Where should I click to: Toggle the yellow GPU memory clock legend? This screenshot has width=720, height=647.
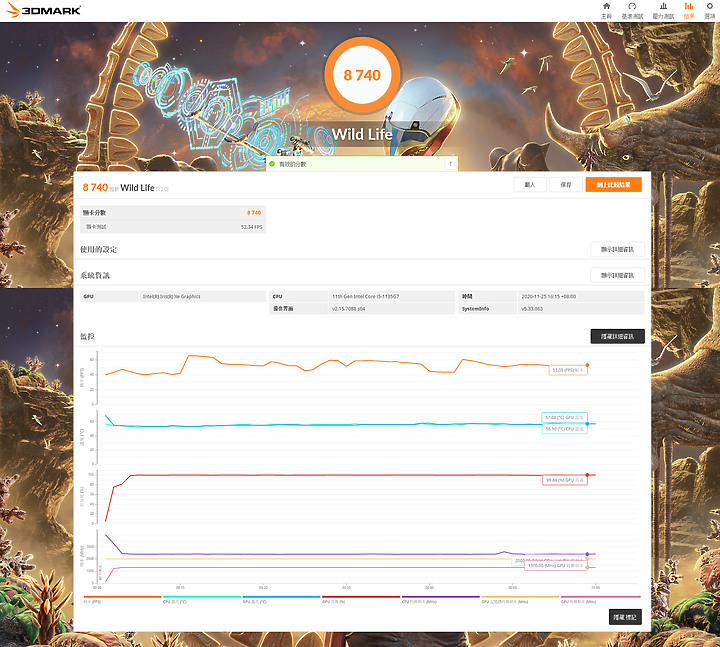point(520,600)
